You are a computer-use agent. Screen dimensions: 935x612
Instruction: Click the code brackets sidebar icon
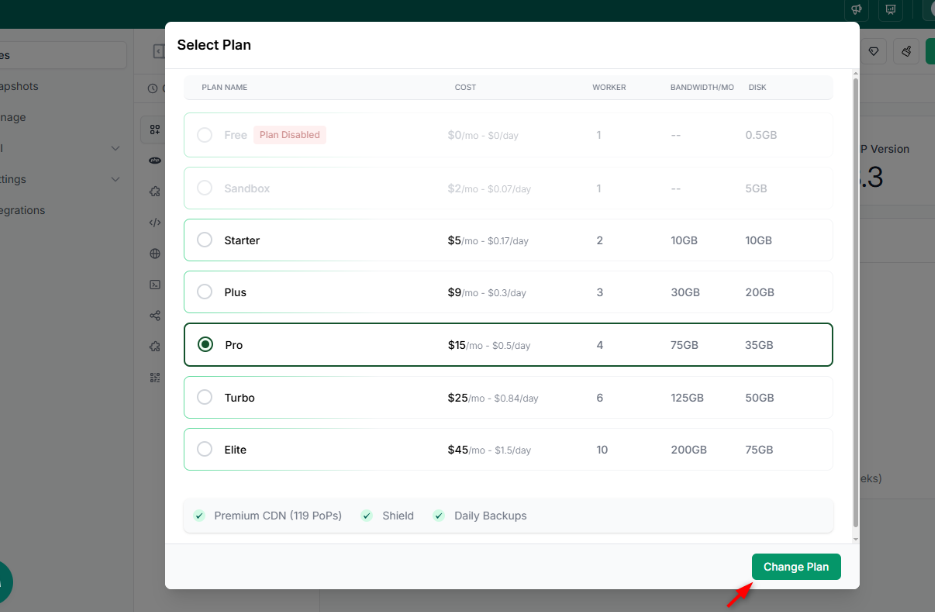(155, 222)
